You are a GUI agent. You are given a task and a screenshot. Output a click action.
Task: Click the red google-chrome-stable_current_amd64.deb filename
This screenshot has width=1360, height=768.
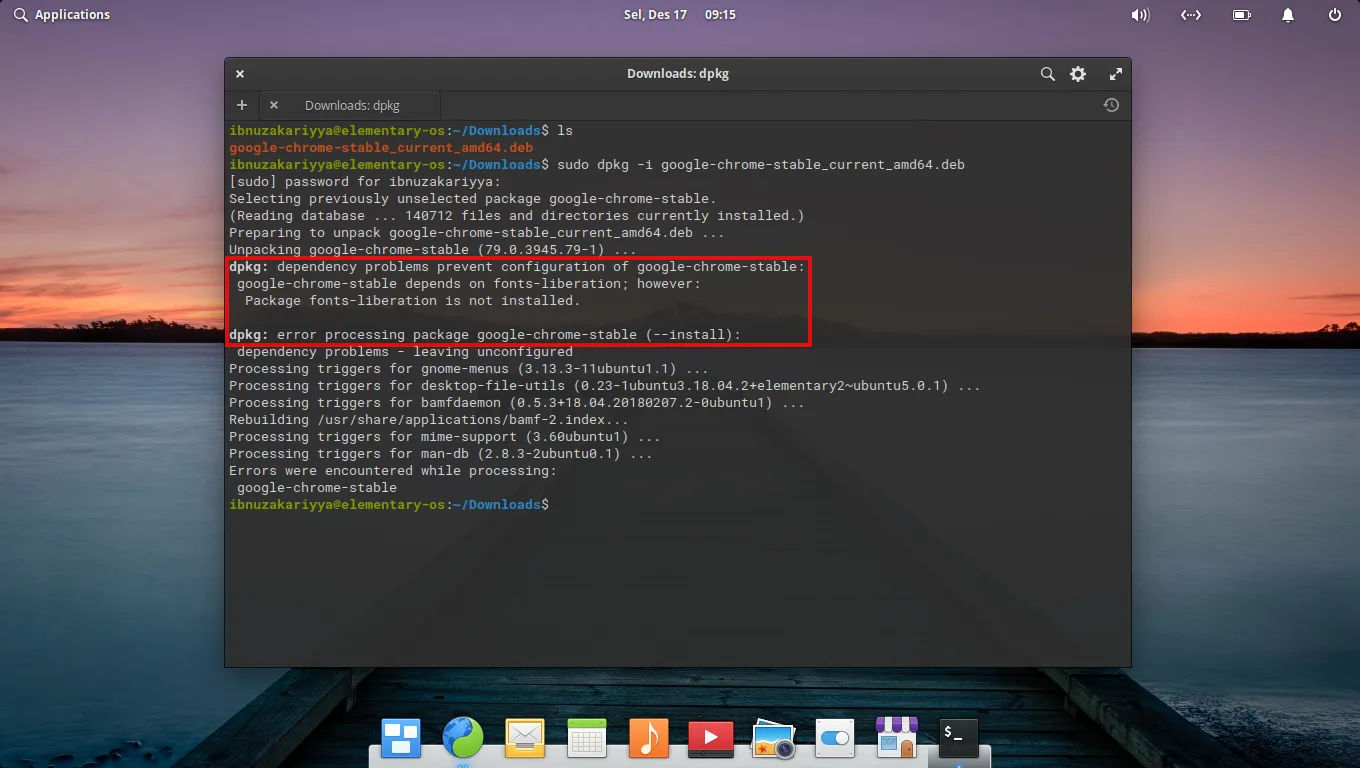(381, 148)
